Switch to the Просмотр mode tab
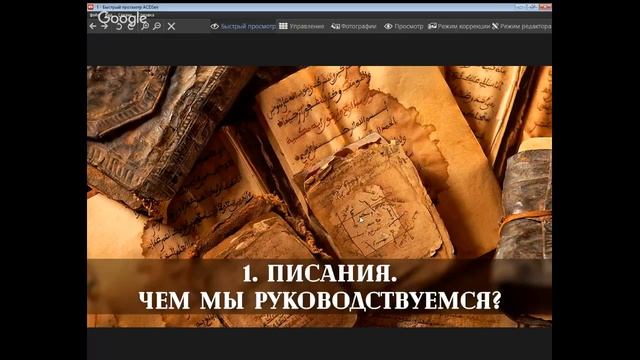640x360 pixels. [404, 26]
